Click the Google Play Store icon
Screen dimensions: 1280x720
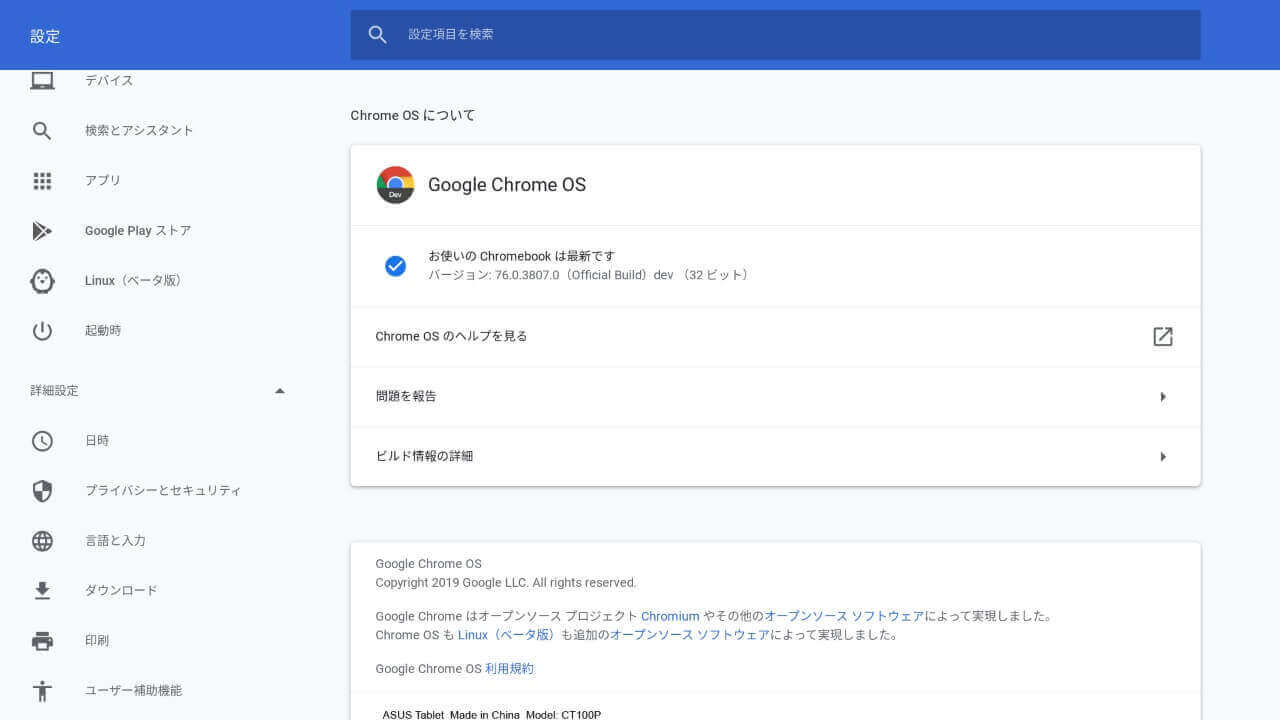point(42,231)
